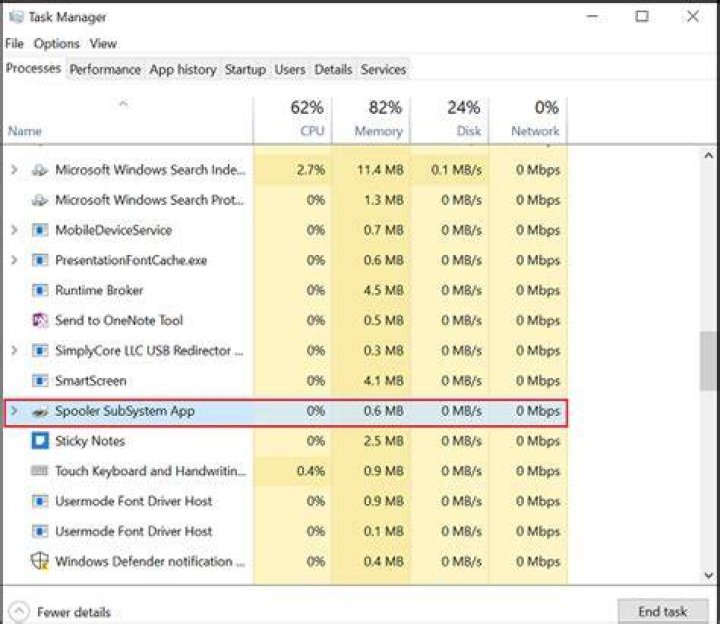The width and height of the screenshot is (720, 624).
Task: Select the Processes tab
Action: tap(34, 68)
